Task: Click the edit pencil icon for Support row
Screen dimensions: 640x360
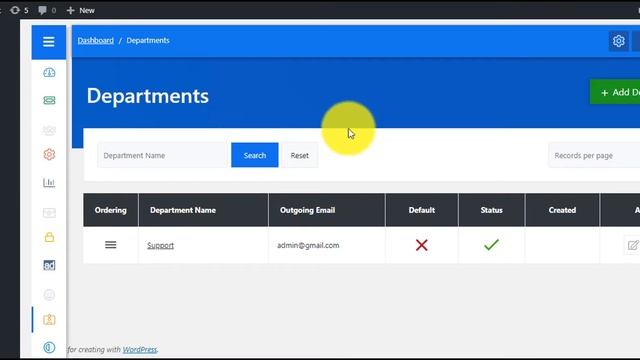Action: coord(633,245)
